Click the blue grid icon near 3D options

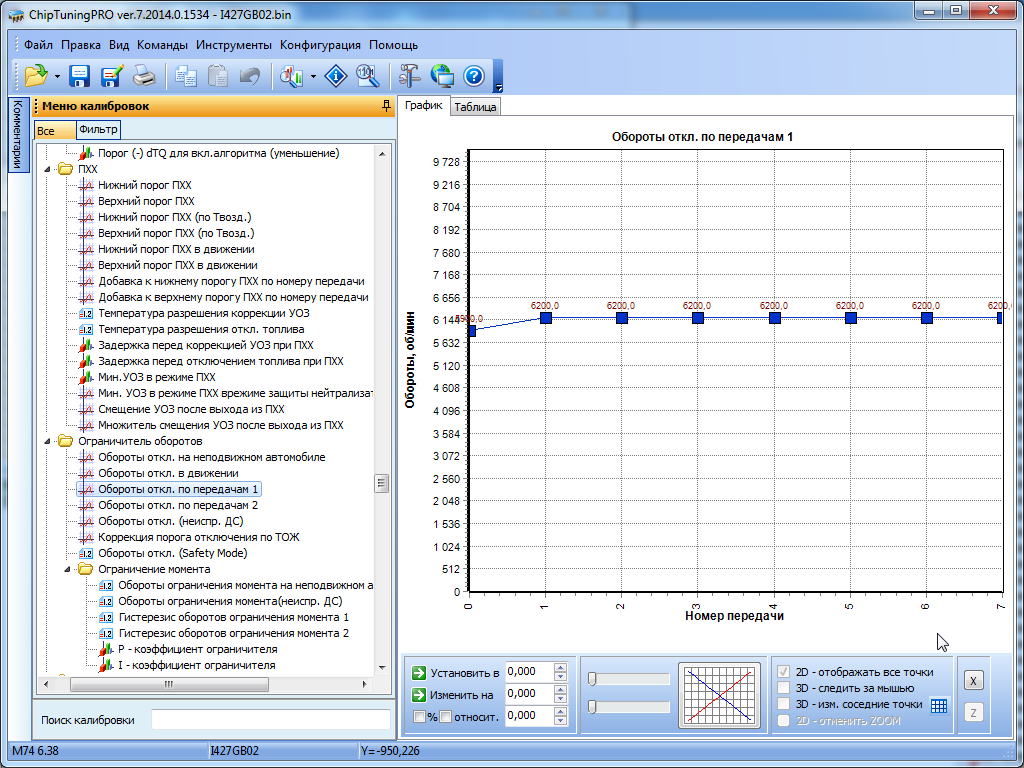tap(938, 705)
